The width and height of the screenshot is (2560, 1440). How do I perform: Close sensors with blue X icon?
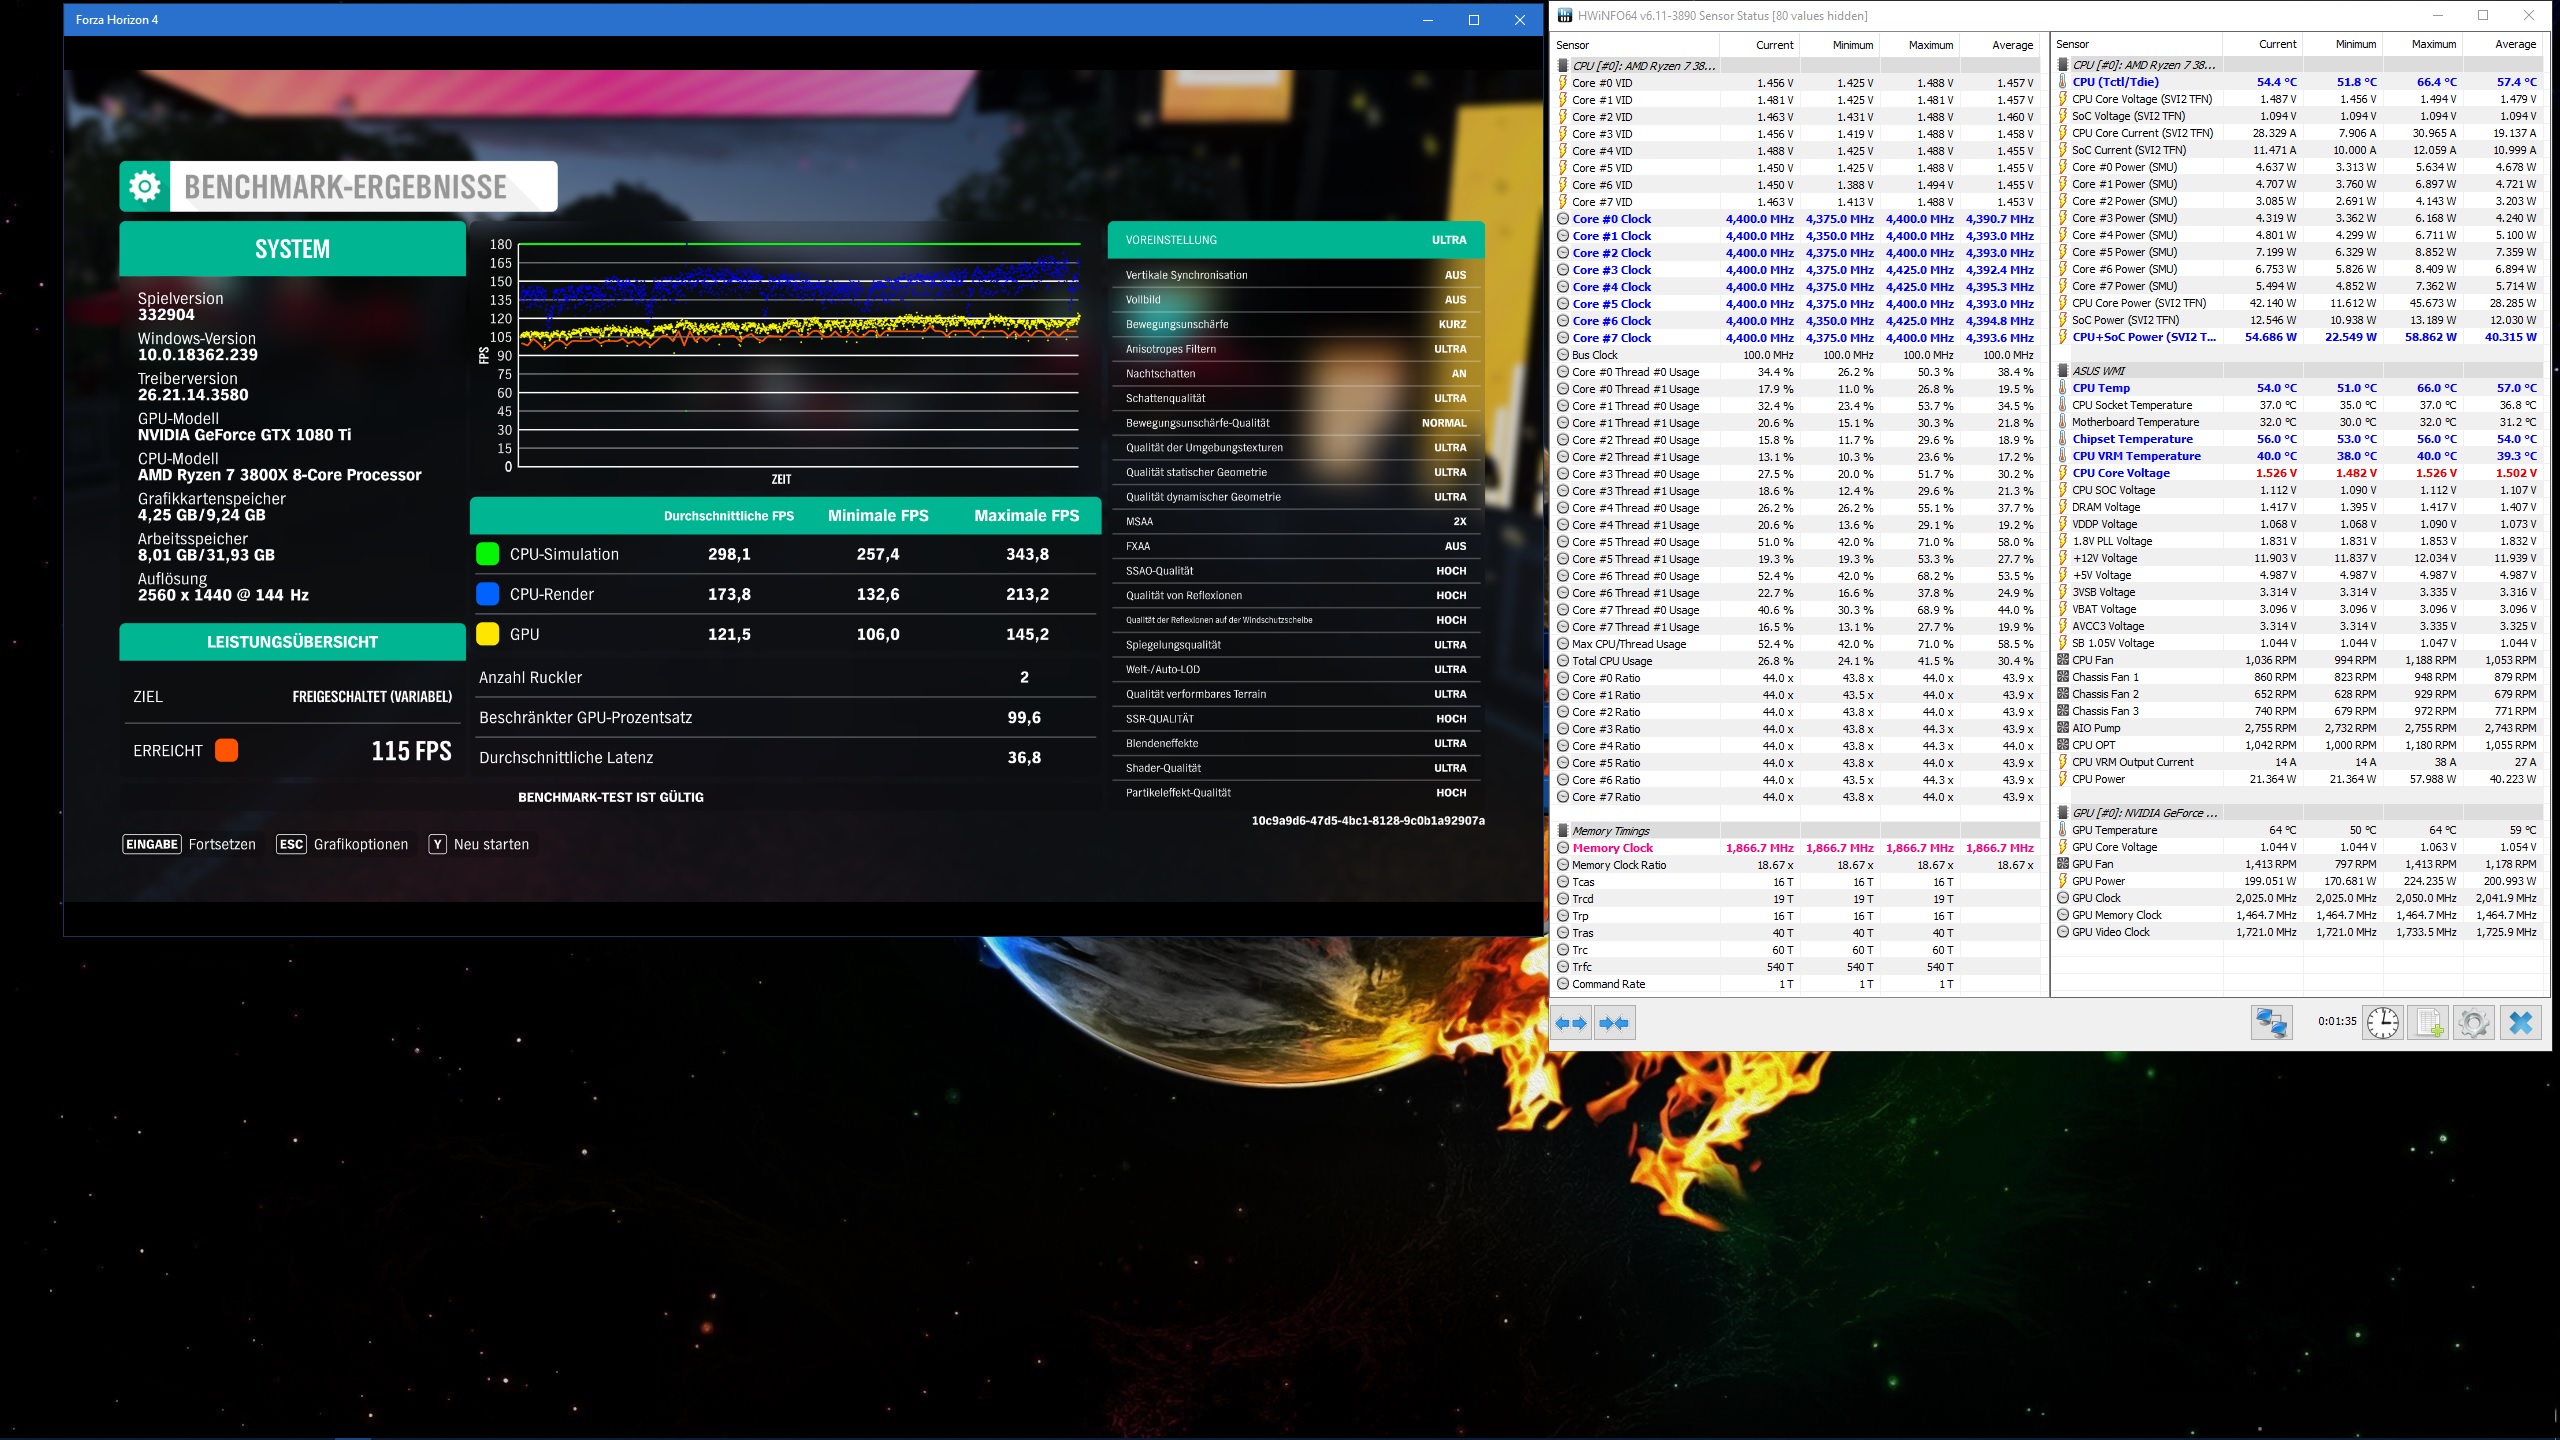(x=2520, y=1023)
